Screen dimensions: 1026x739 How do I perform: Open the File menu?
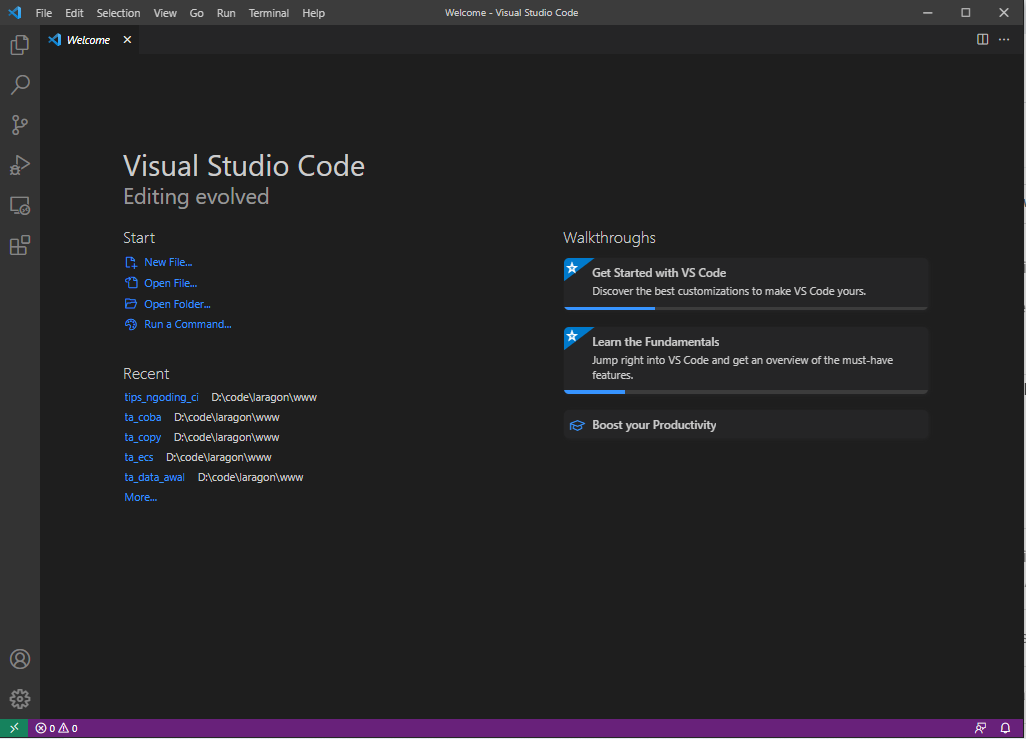[44, 13]
